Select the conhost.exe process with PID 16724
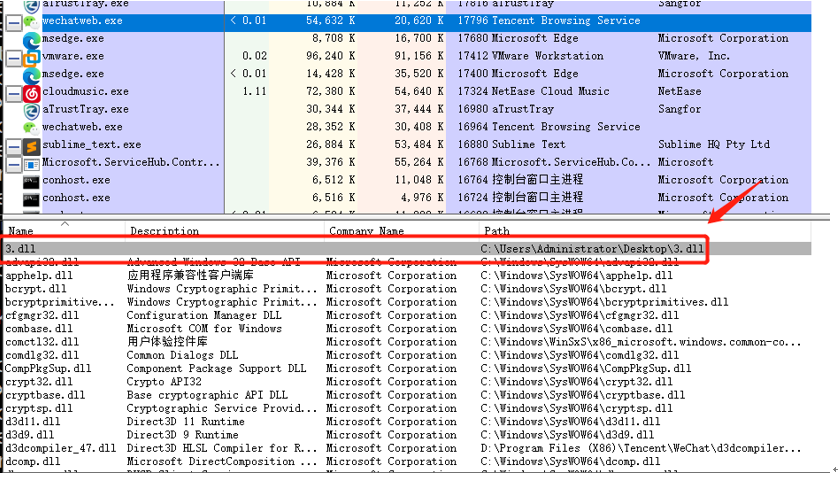838x481 pixels. click(76, 197)
